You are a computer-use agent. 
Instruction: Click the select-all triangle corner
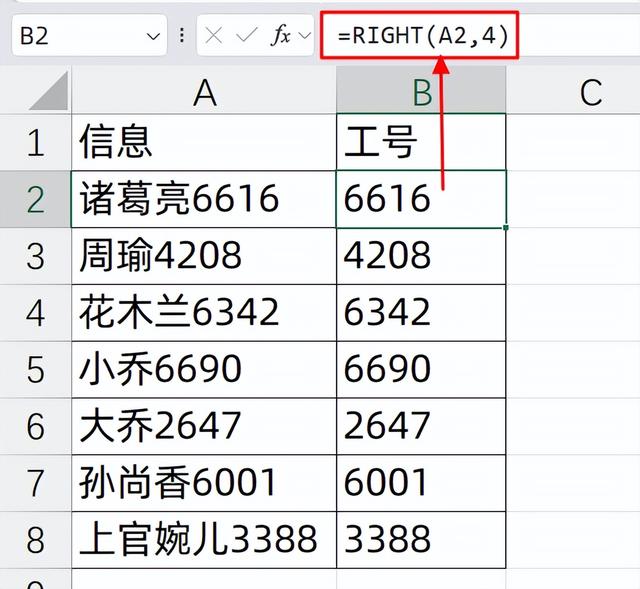point(49,91)
